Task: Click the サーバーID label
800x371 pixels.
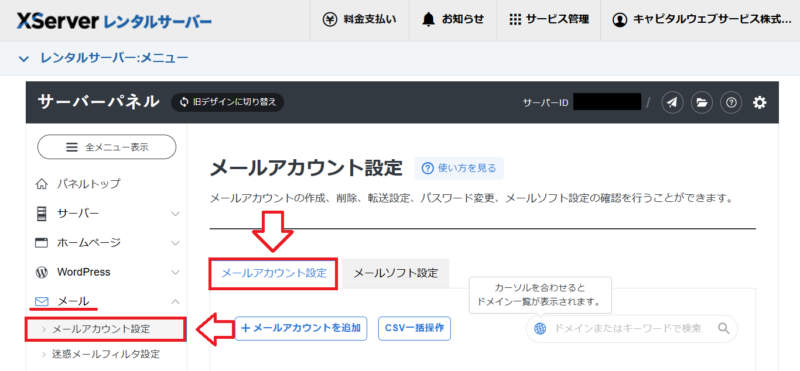Action: pyautogui.click(x=545, y=104)
